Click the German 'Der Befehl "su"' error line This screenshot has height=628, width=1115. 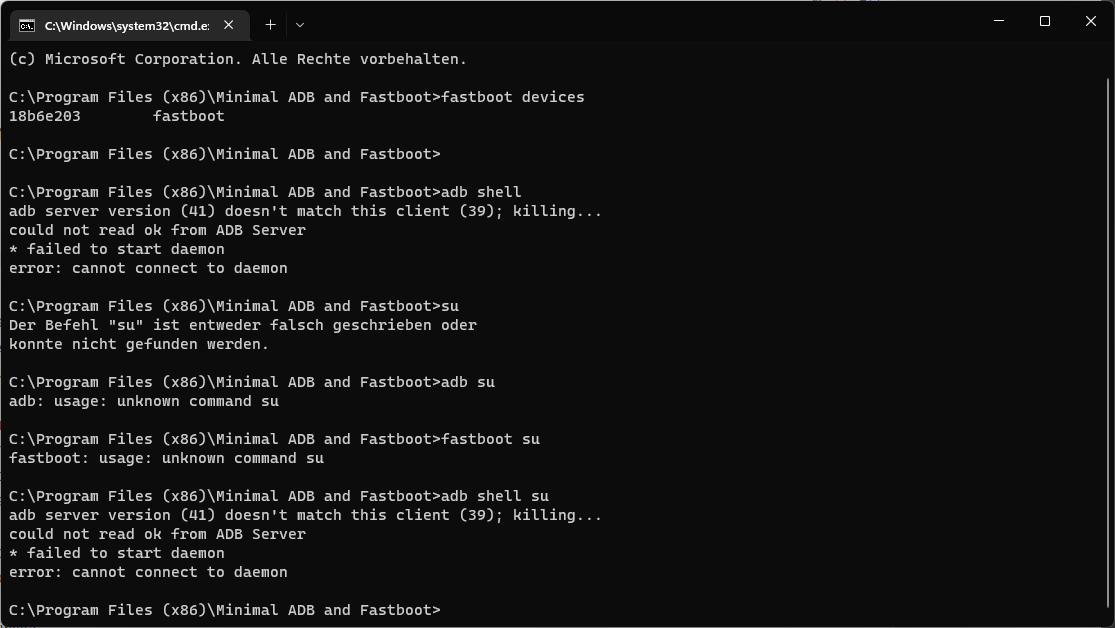(x=243, y=325)
